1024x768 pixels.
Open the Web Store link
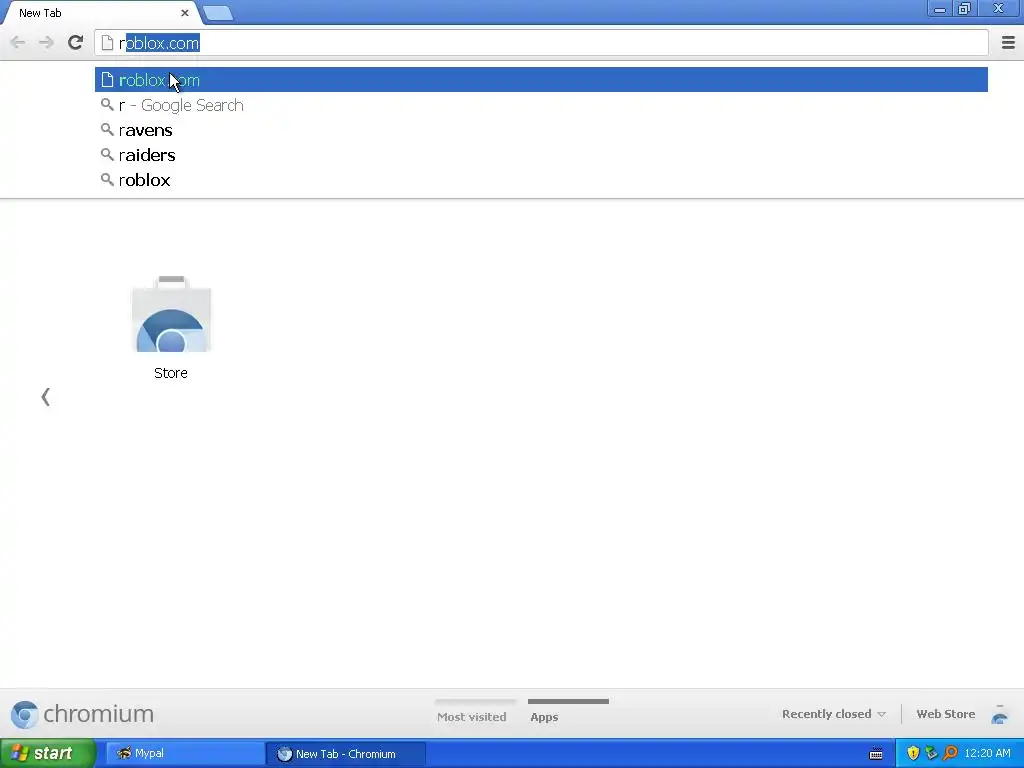click(x=946, y=714)
